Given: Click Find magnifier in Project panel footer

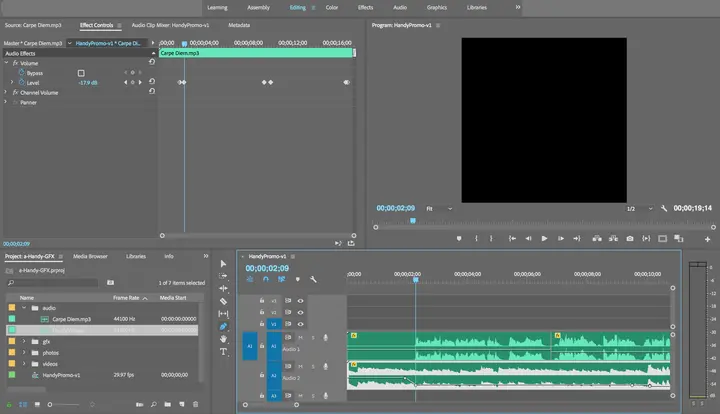Looking at the screenshot, I should (154, 404).
